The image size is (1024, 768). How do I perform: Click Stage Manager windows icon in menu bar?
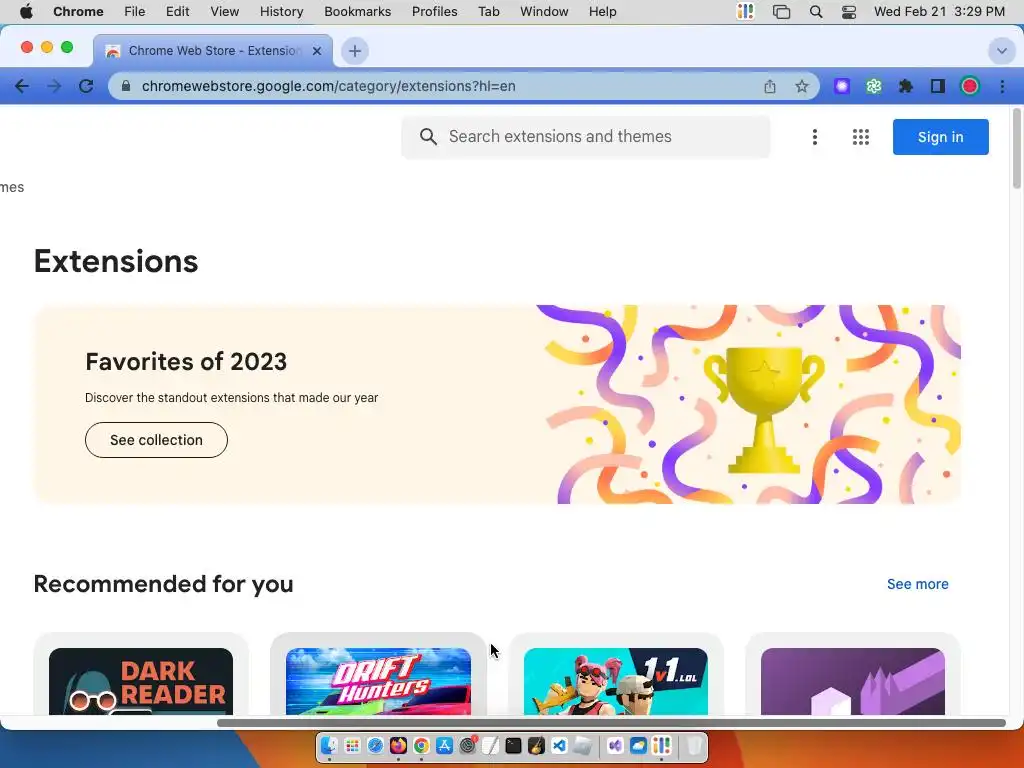(781, 12)
